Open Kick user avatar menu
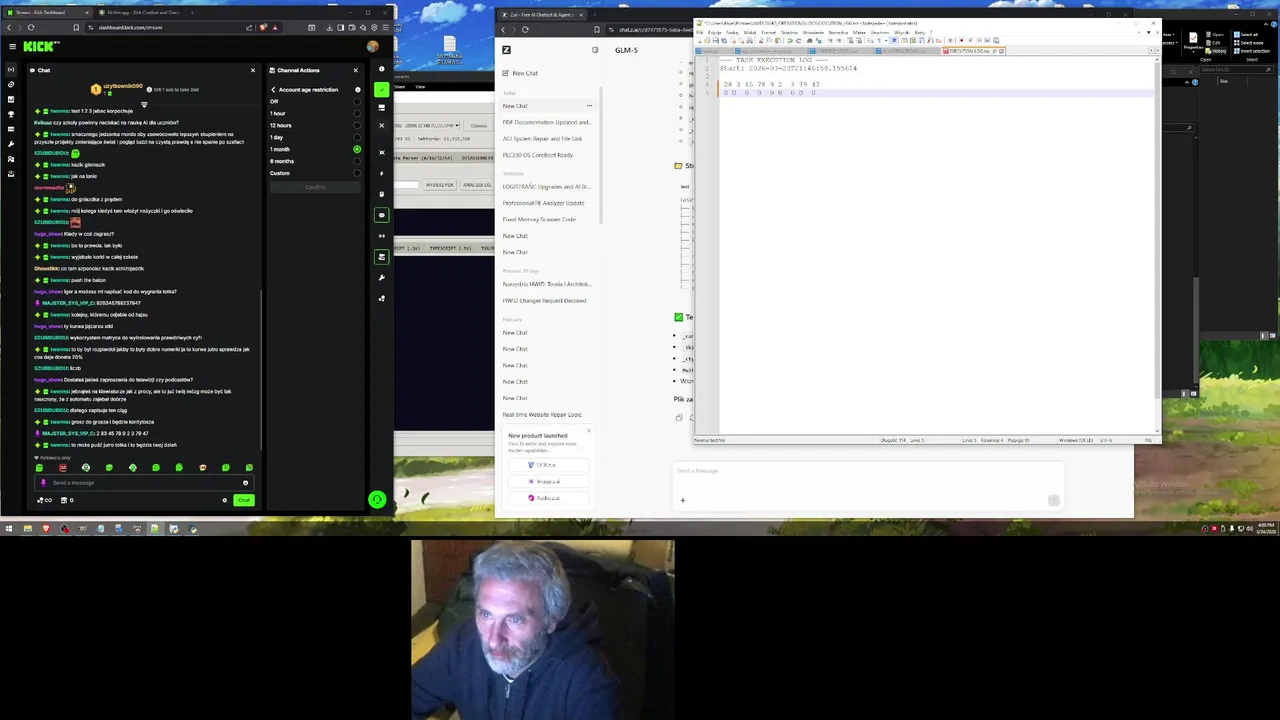 (x=373, y=46)
